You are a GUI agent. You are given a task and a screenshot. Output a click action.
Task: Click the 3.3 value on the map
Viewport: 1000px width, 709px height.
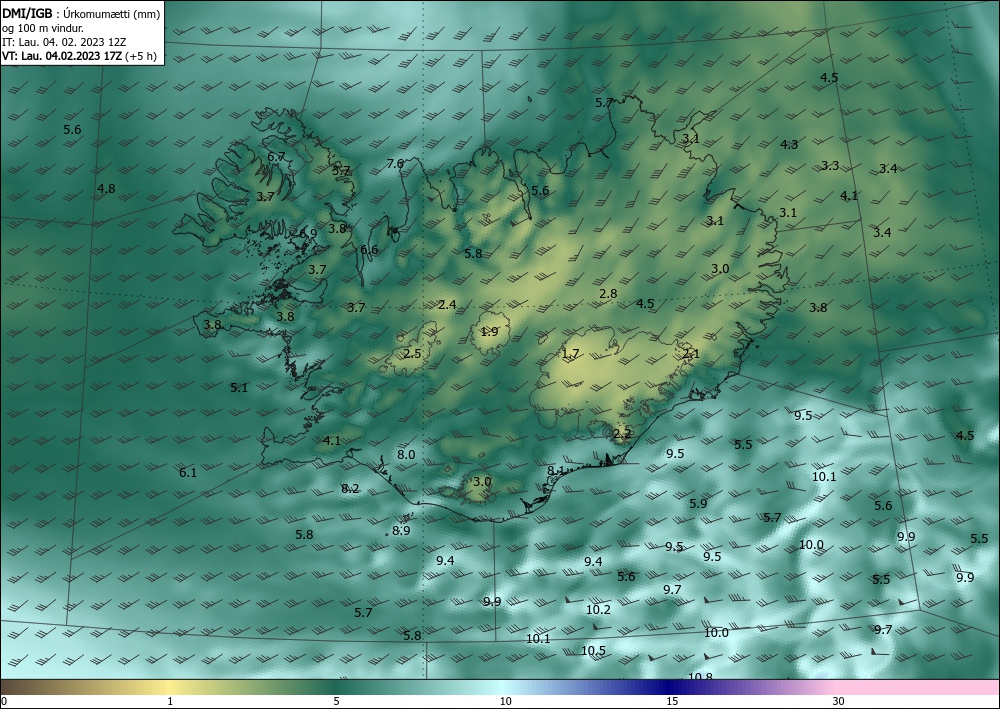click(830, 165)
